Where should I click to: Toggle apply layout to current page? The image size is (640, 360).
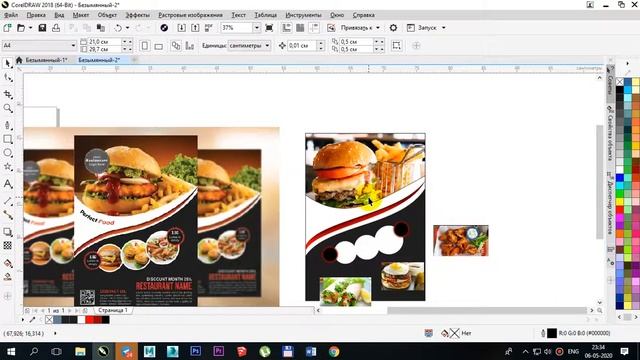click(189, 46)
